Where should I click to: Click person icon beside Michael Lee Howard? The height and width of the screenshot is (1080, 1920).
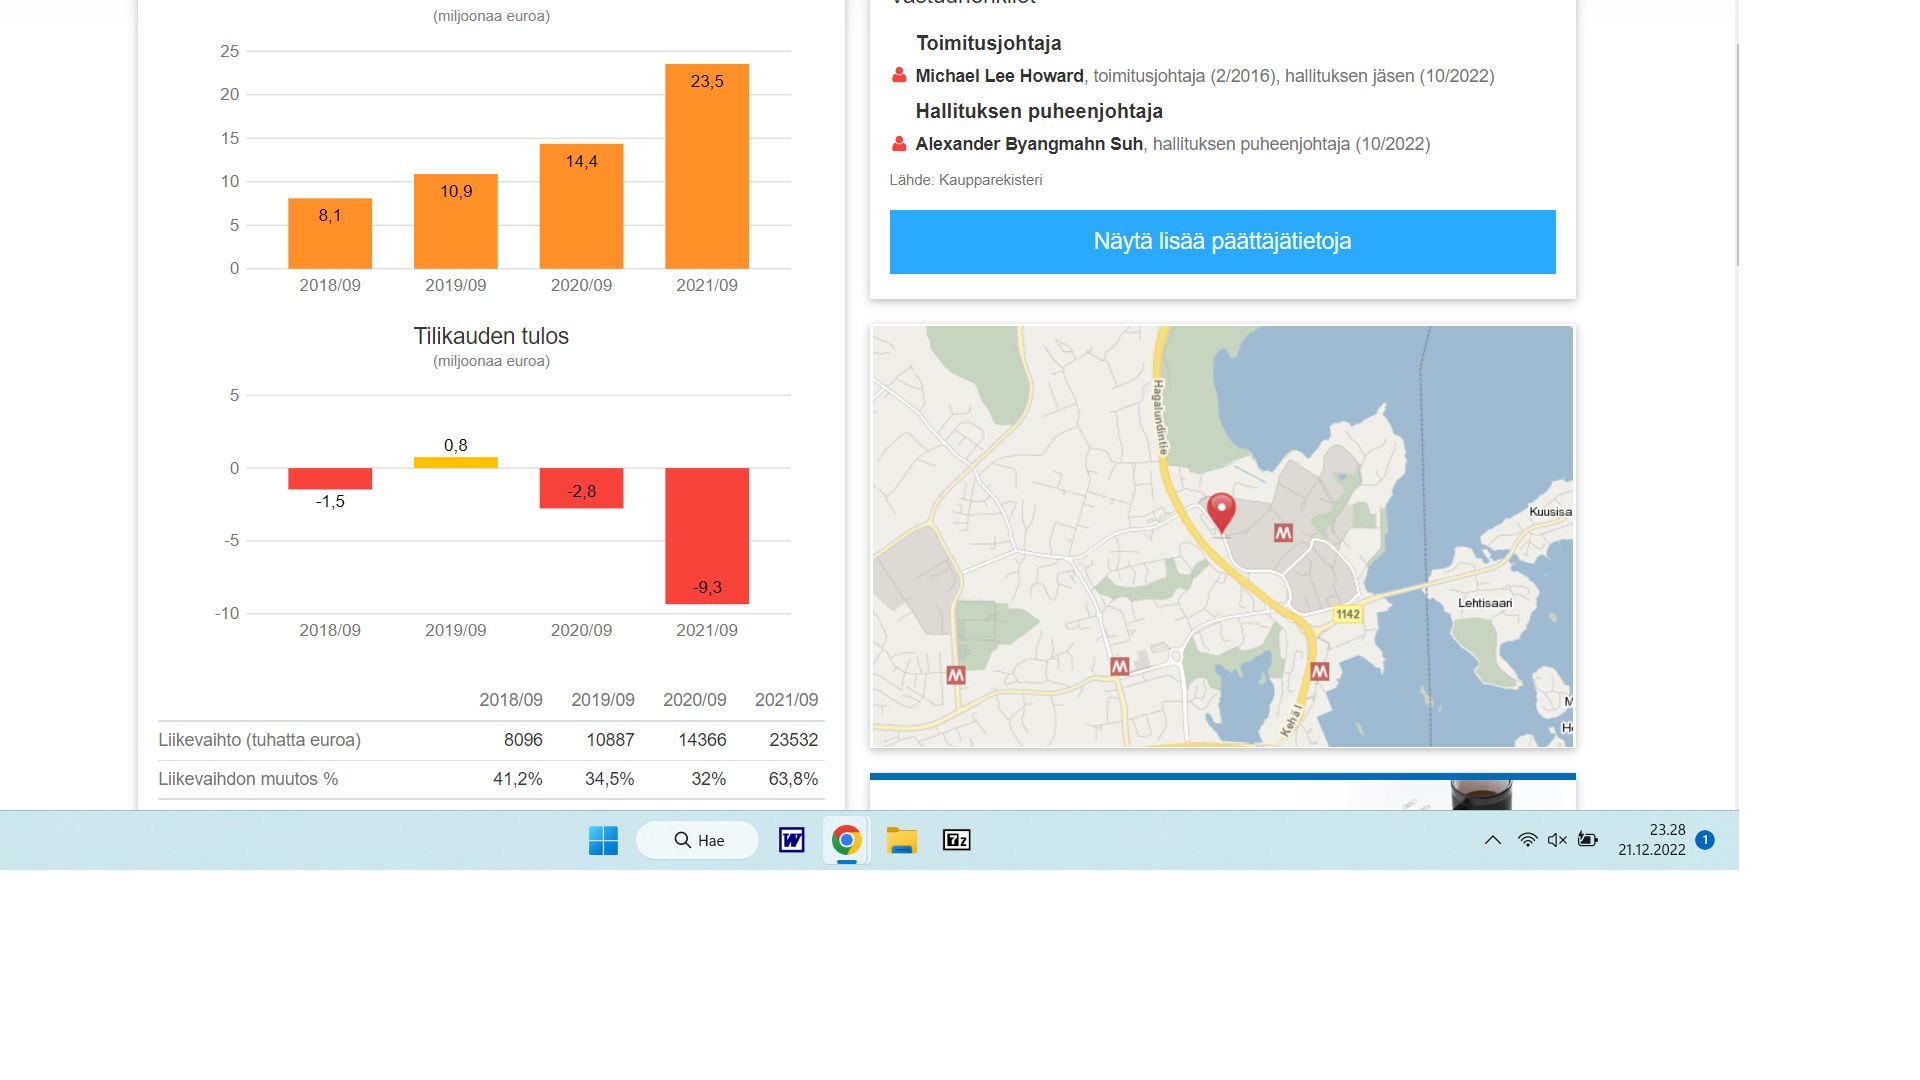(899, 76)
